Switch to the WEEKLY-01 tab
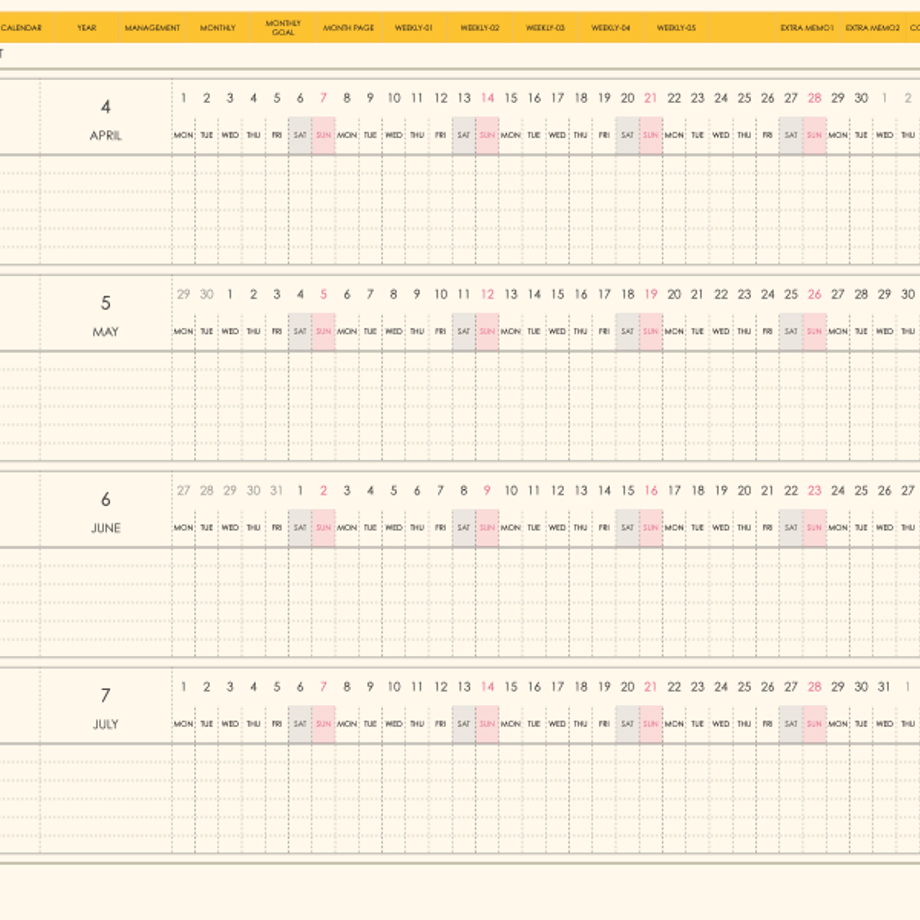Screen dimensions: 920x920 click(x=414, y=28)
